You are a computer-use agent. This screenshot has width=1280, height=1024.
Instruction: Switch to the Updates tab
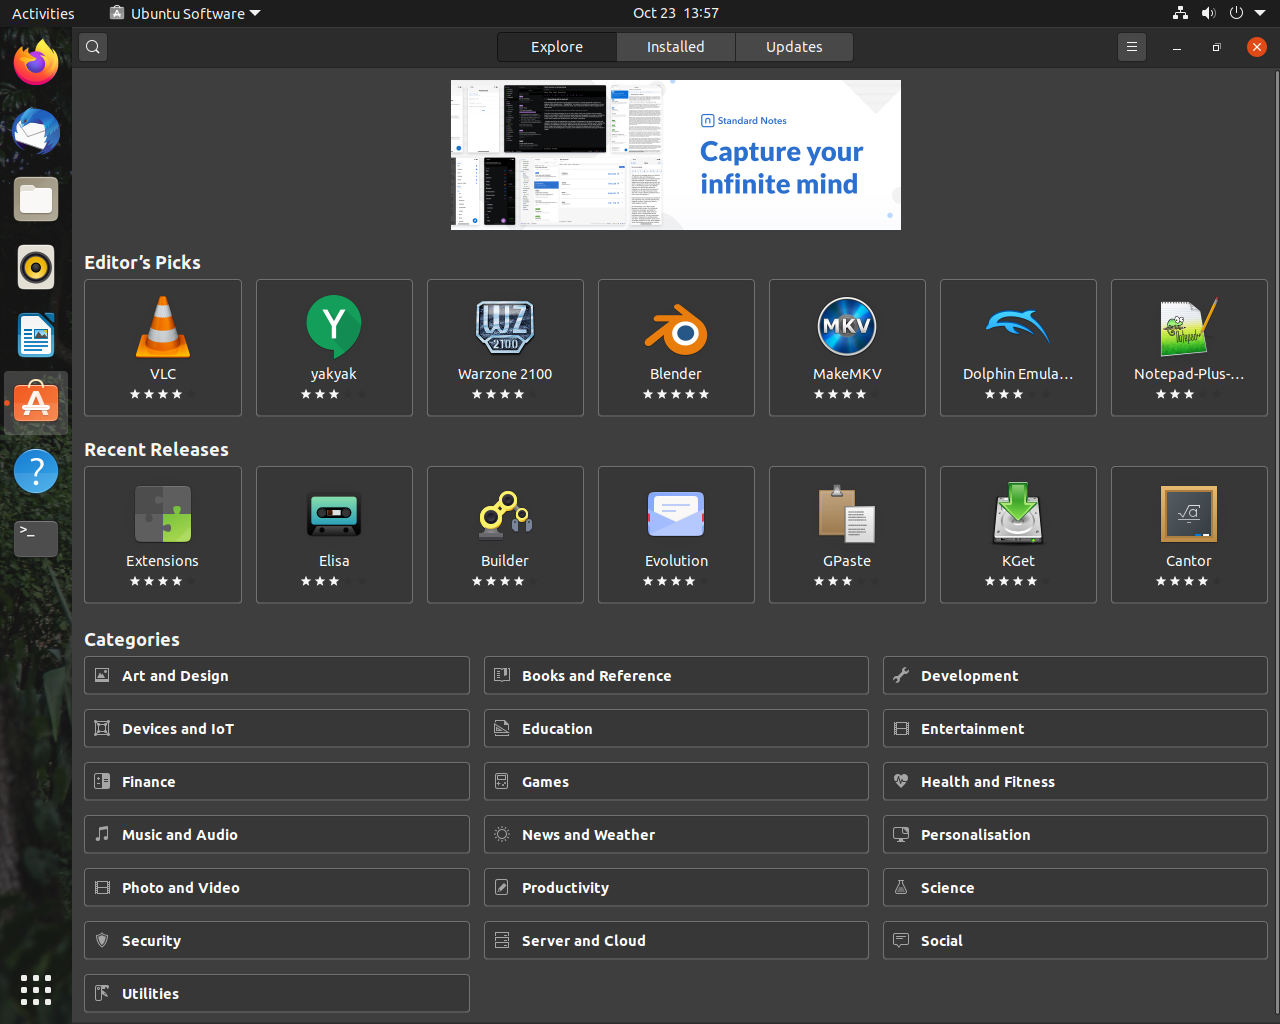[794, 47]
